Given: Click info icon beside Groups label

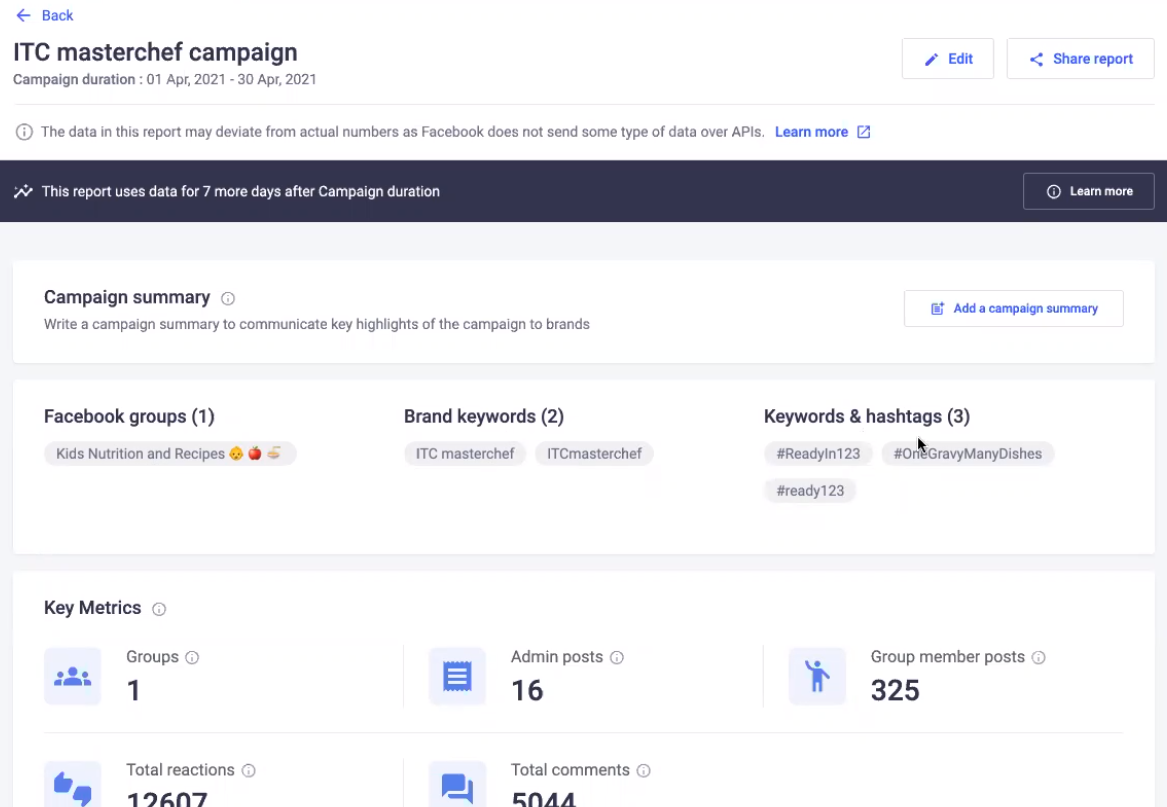Looking at the screenshot, I should tap(192, 657).
